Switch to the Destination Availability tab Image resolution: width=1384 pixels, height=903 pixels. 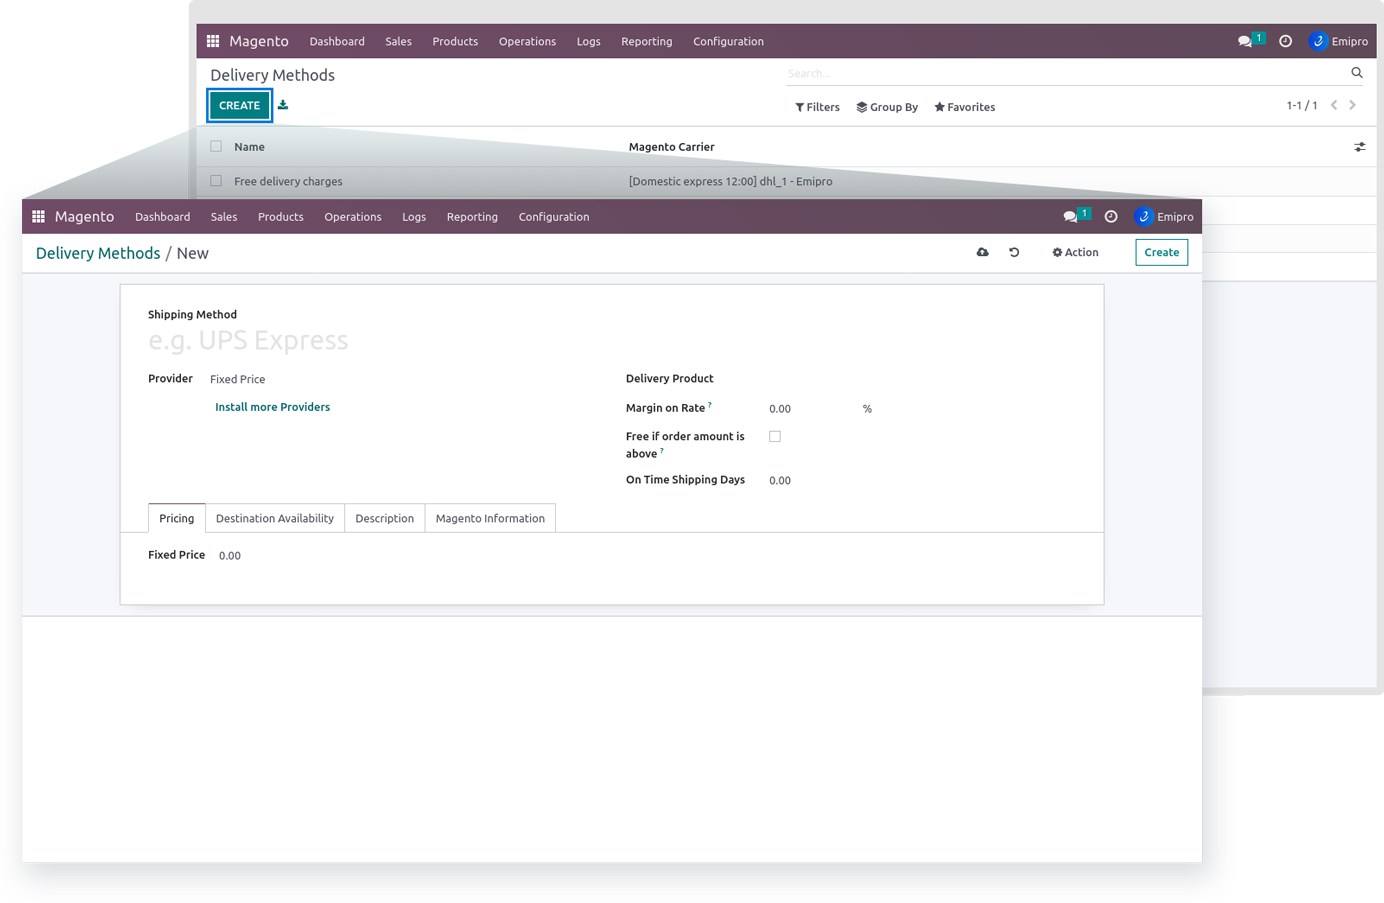tap(275, 518)
